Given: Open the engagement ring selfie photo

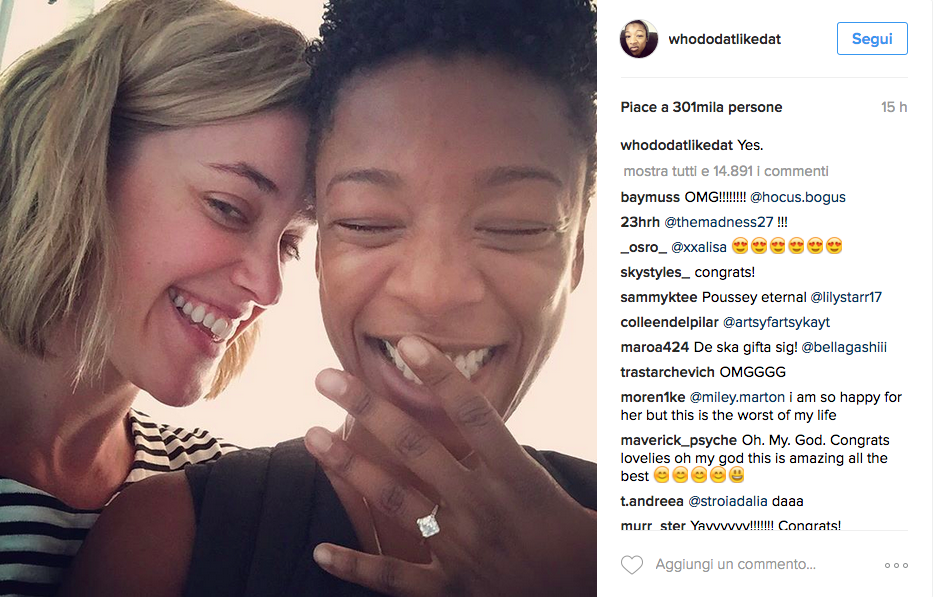Looking at the screenshot, I should 298,298.
